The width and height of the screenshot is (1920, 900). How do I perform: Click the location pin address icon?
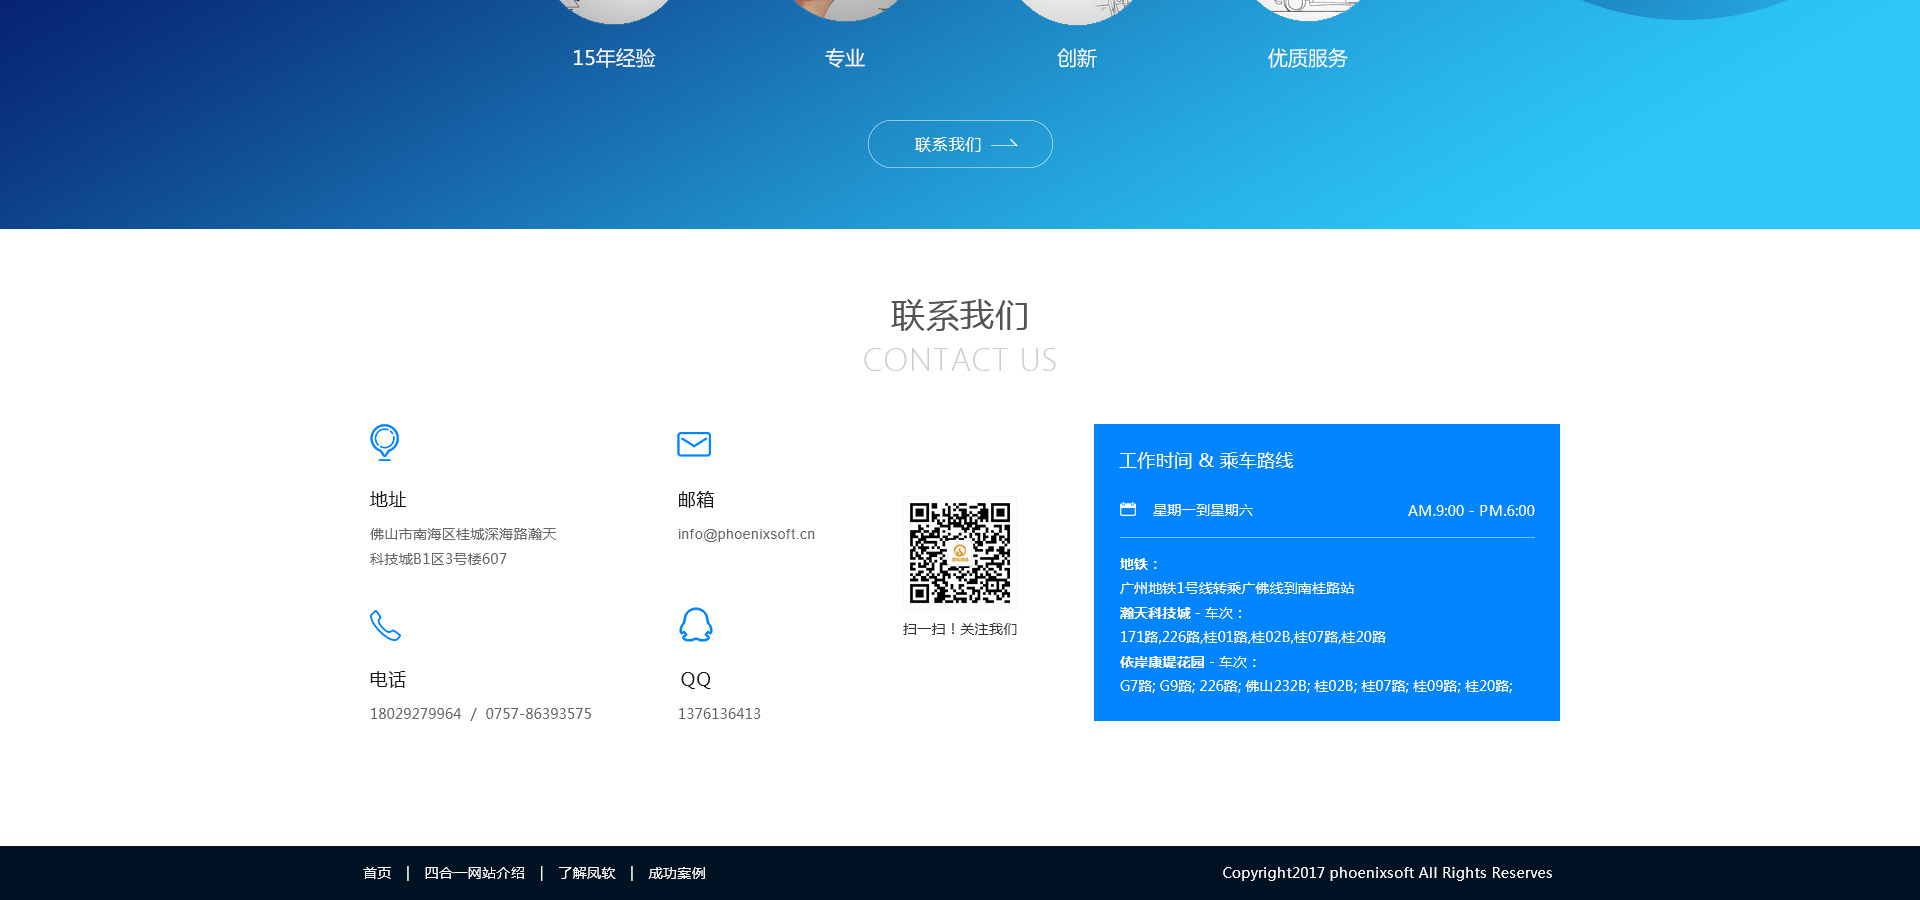click(x=384, y=442)
